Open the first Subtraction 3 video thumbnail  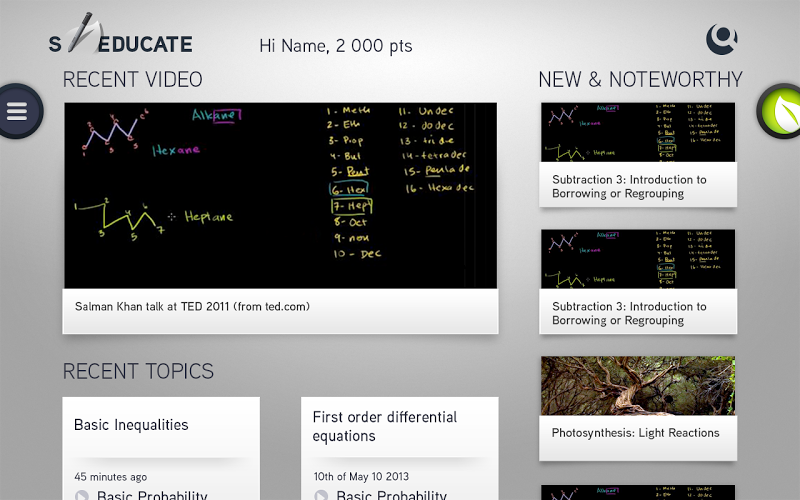638,132
